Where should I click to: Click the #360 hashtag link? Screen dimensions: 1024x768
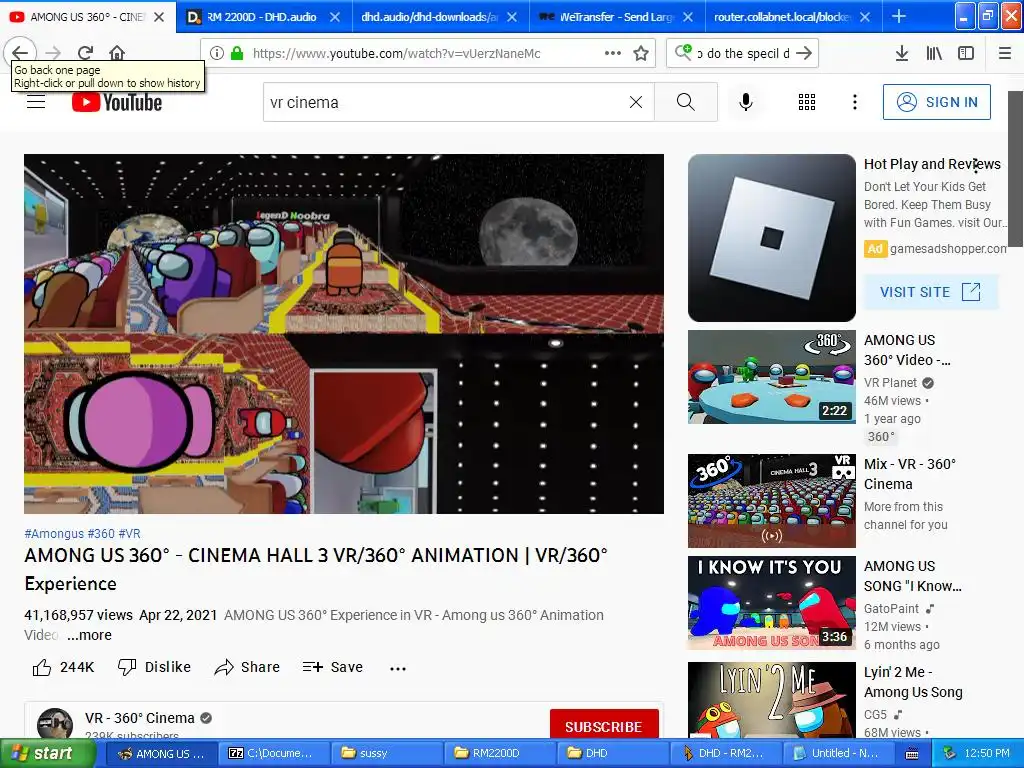point(101,534)
